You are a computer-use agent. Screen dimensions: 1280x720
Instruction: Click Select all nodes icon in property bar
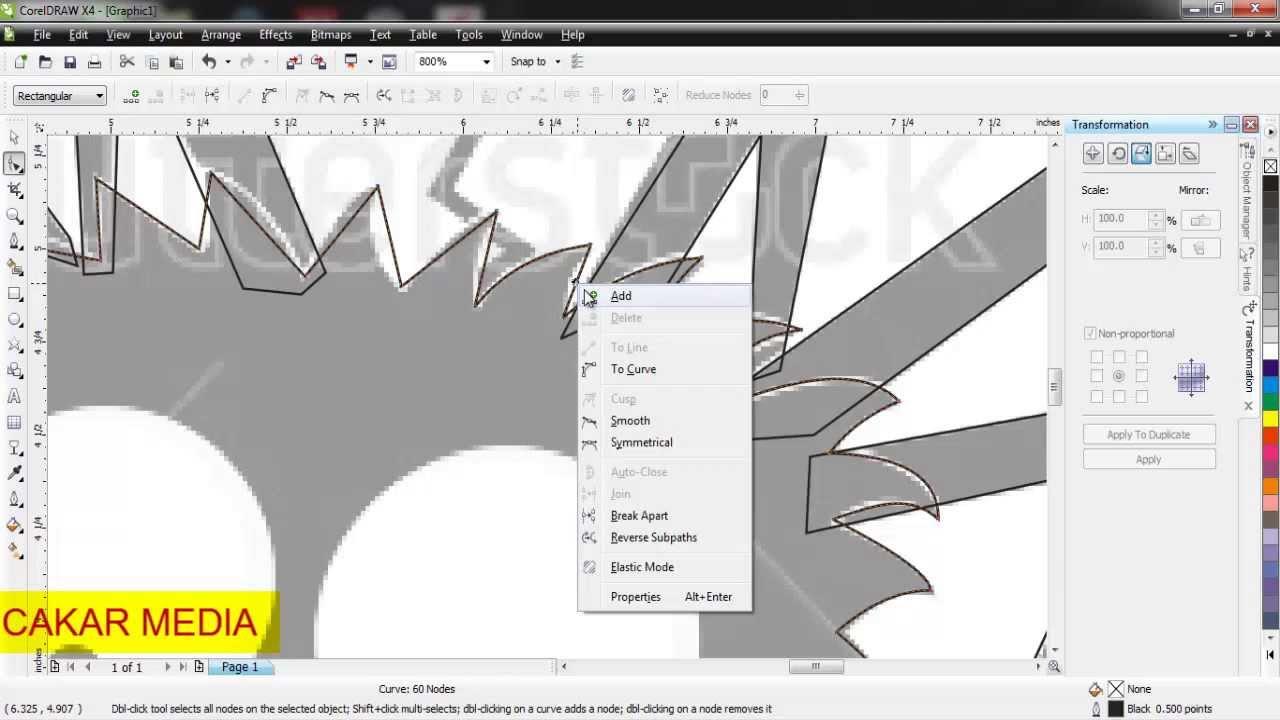coord(661,95)
